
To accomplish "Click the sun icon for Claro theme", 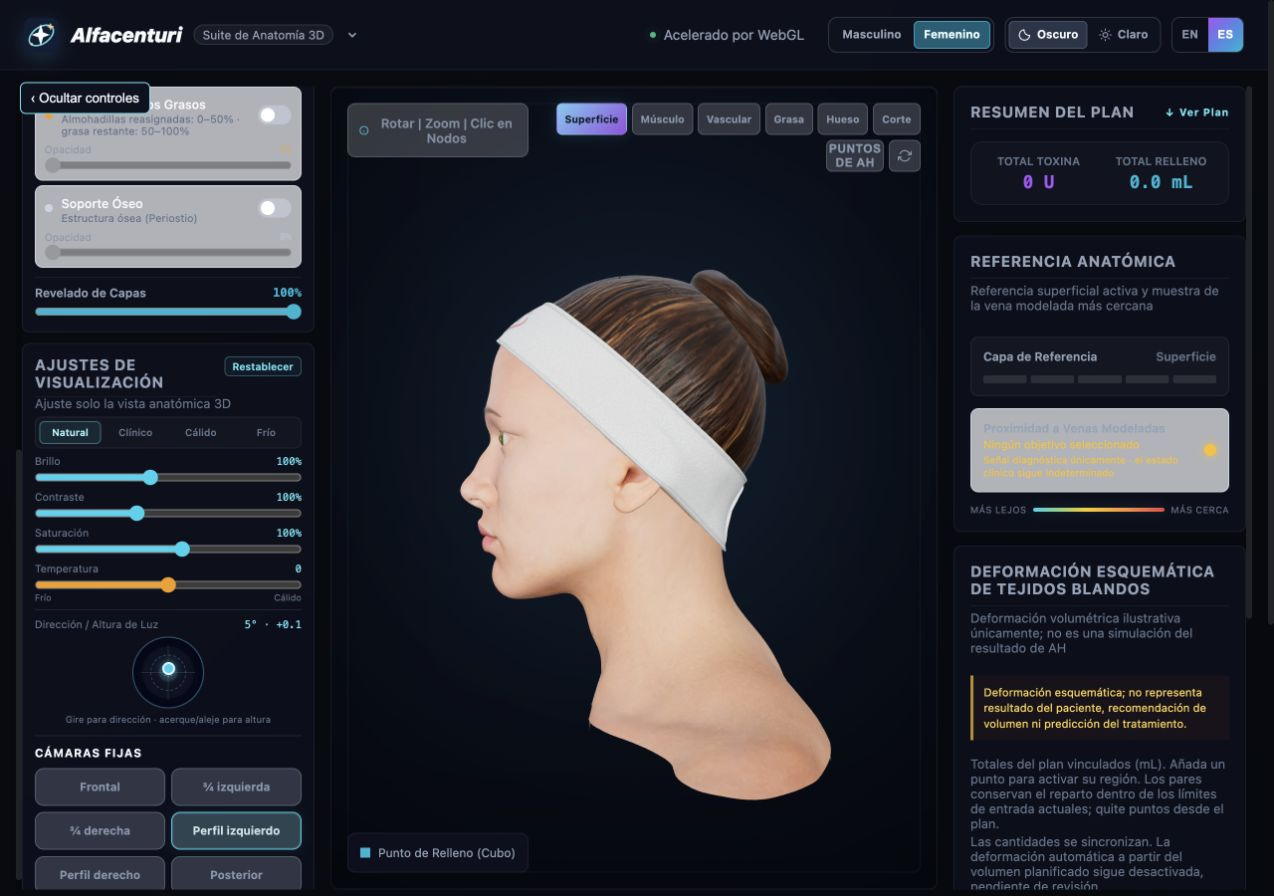I will [1105, 35].
